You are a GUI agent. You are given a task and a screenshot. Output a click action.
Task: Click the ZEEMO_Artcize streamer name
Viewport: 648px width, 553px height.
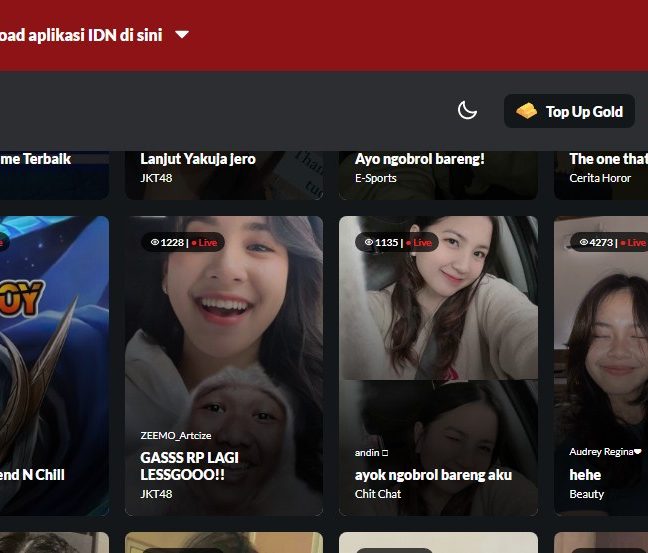pyautogui.click(x=176, y=436)
